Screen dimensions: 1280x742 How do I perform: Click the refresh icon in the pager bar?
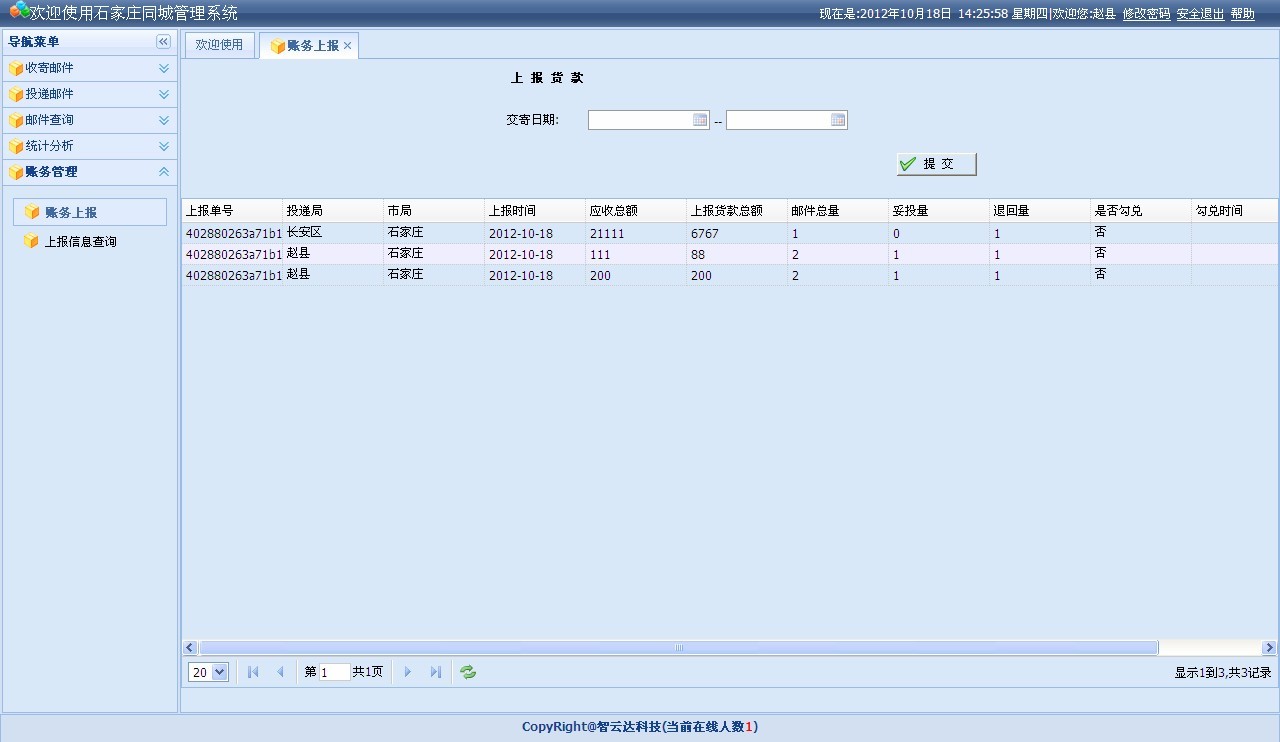point(467,671)
